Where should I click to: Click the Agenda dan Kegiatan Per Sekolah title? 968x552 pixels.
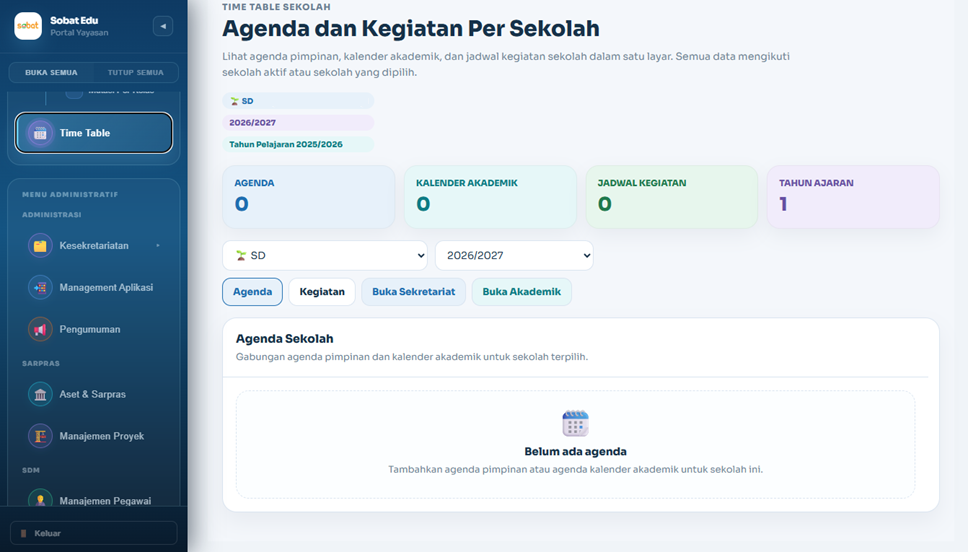411,28
